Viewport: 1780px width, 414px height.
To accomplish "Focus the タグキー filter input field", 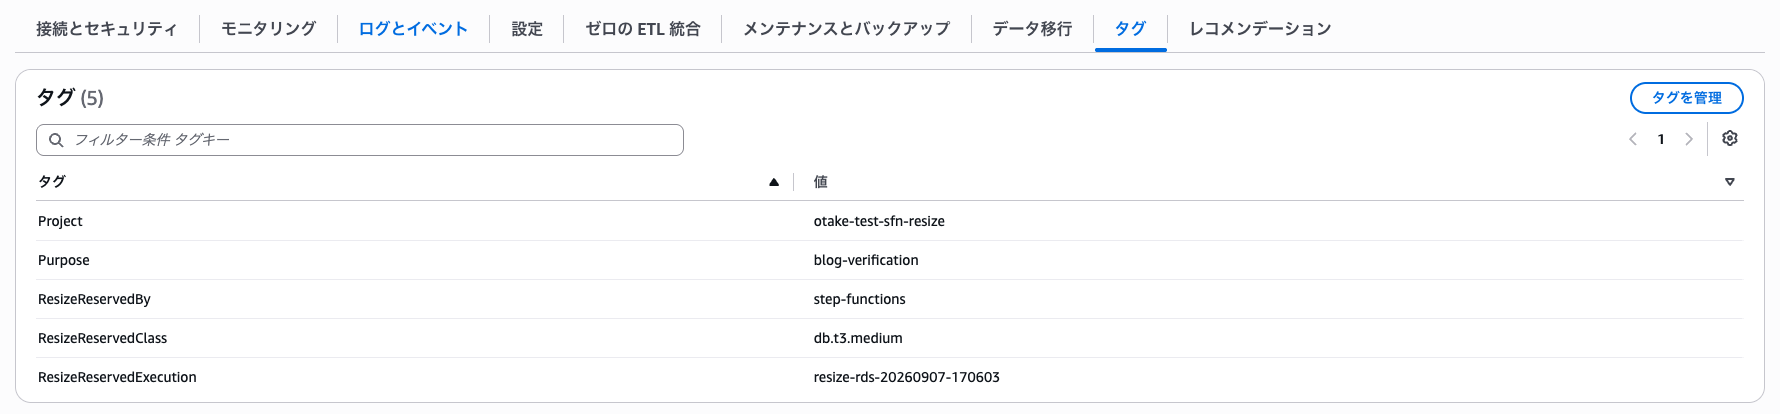I will [x=360, y=140].
